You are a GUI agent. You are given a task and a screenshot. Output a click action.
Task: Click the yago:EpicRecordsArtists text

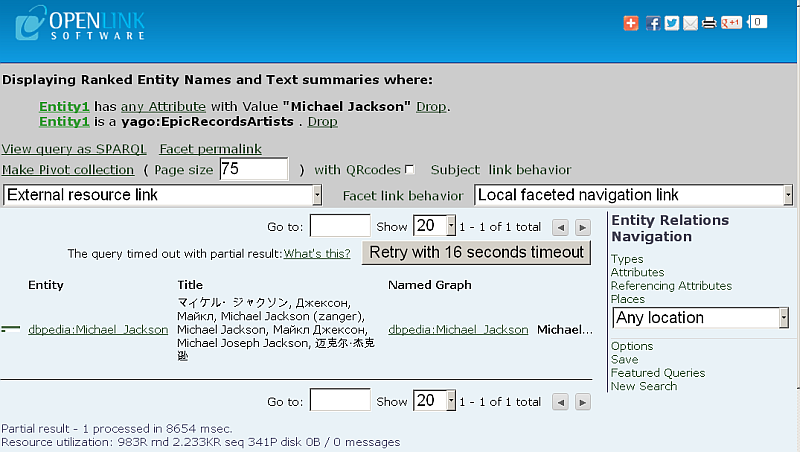point(208,122)
